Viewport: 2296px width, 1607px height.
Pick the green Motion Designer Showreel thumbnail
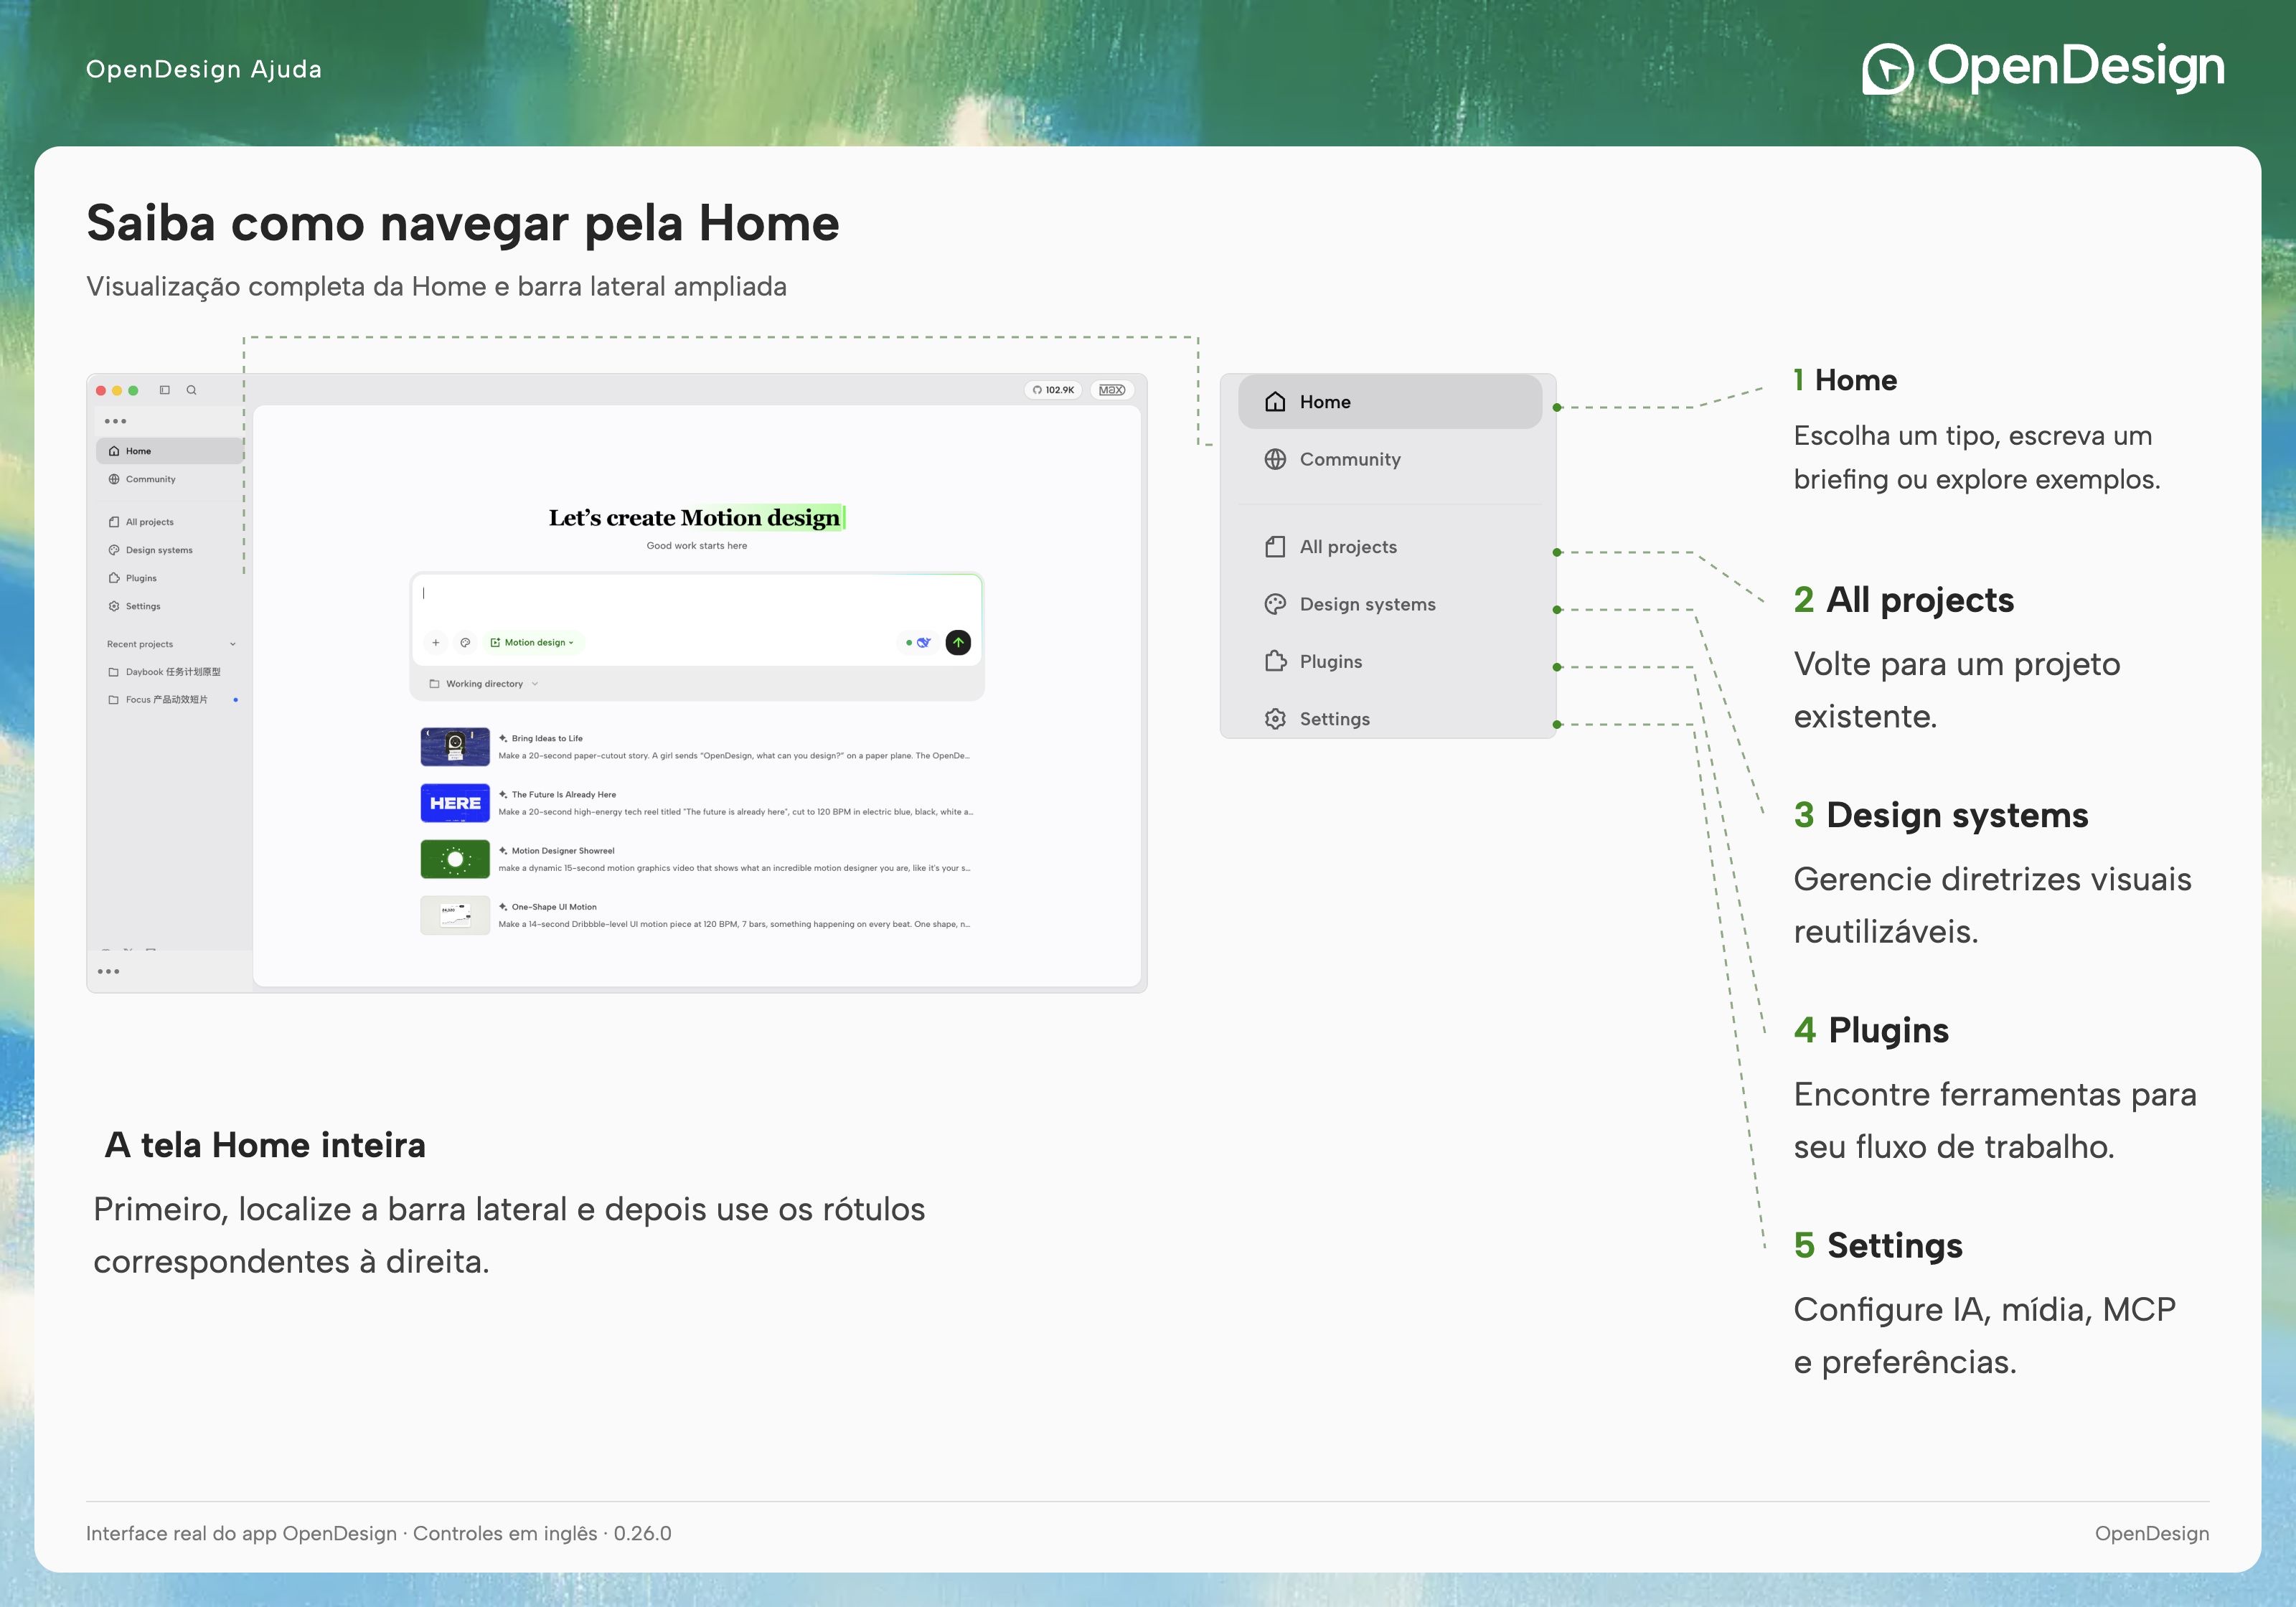coord(455,859)
